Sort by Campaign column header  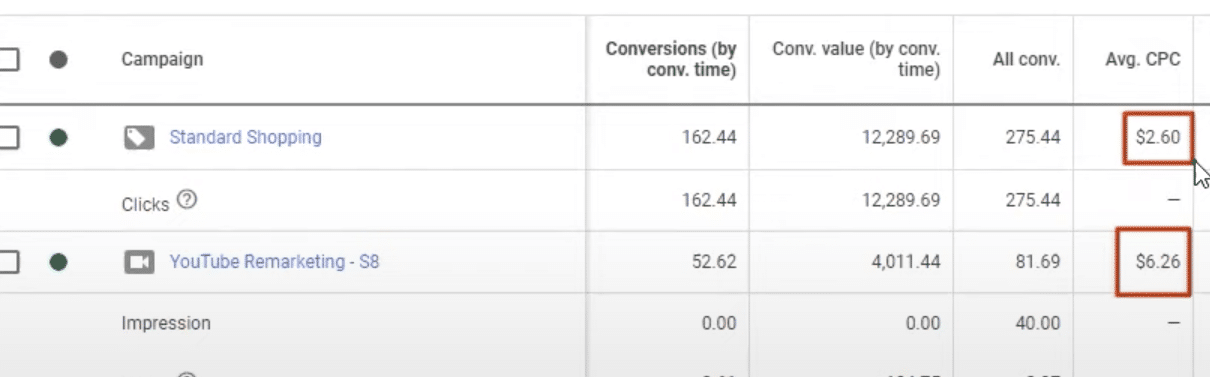pyautogui.click(x=162, y=59)
